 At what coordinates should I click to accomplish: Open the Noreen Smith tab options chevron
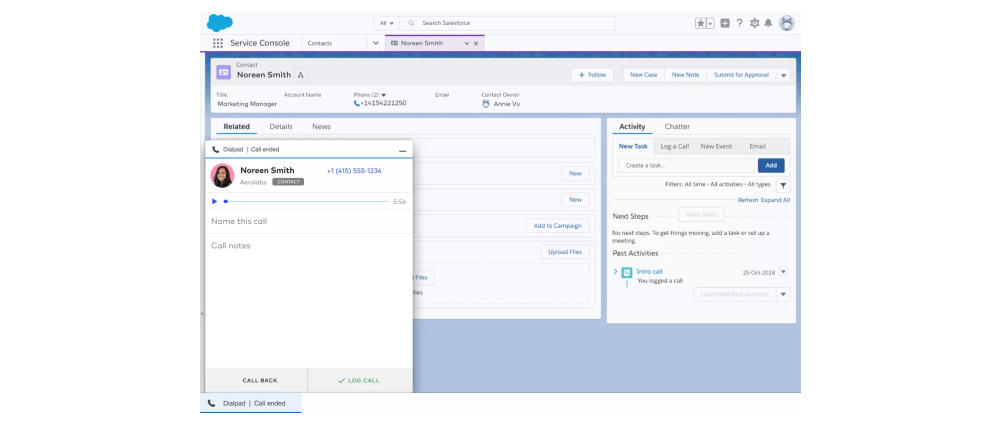click(467, 43)
